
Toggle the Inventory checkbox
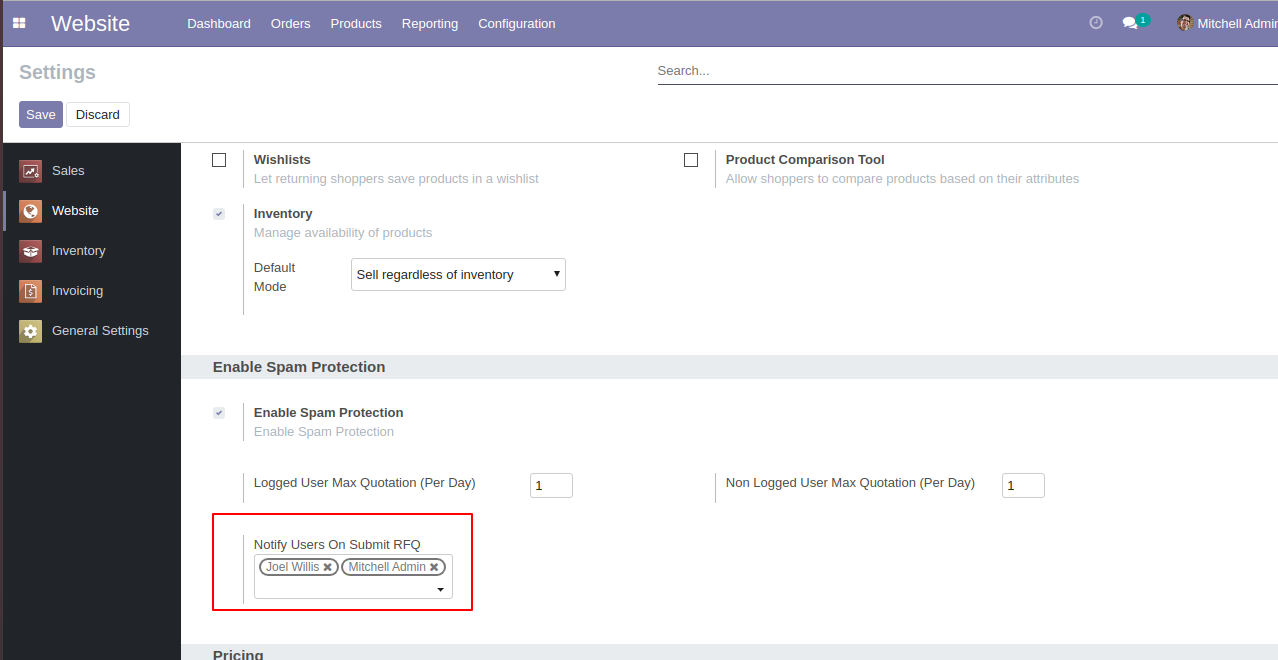219,214
